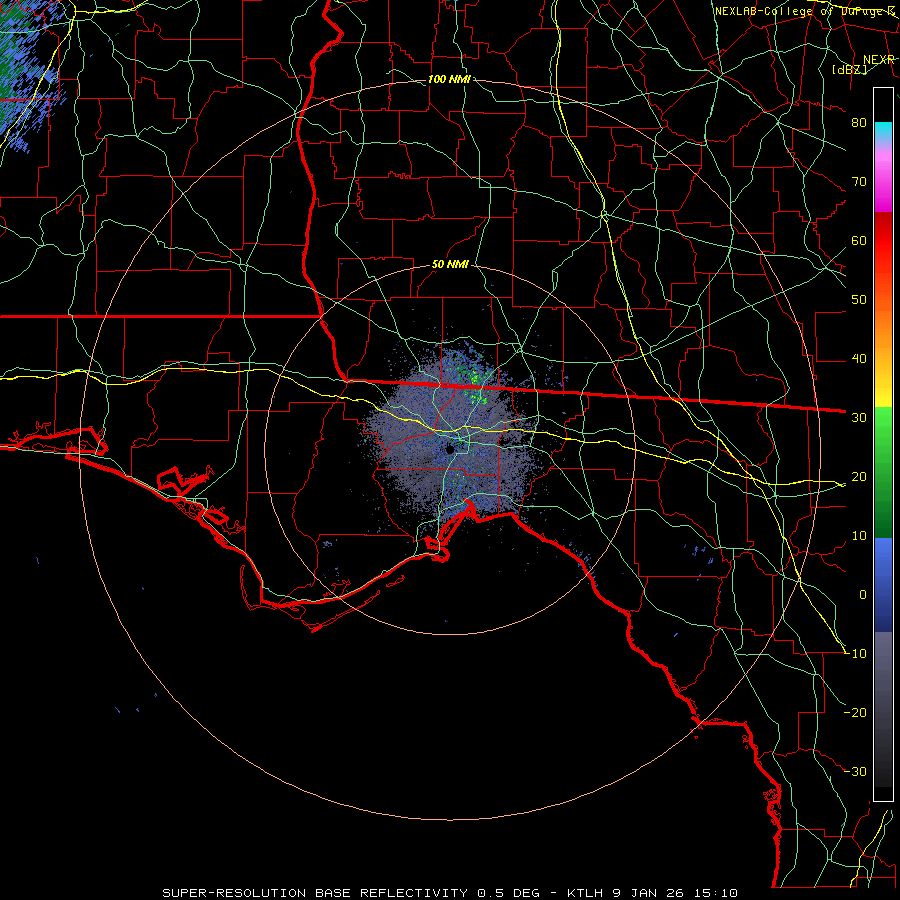Image resolution: width=900 pixels, height=900 pixels.
Task: Click the 30 value on dBZ scale
Action: [x=859, y=418]
